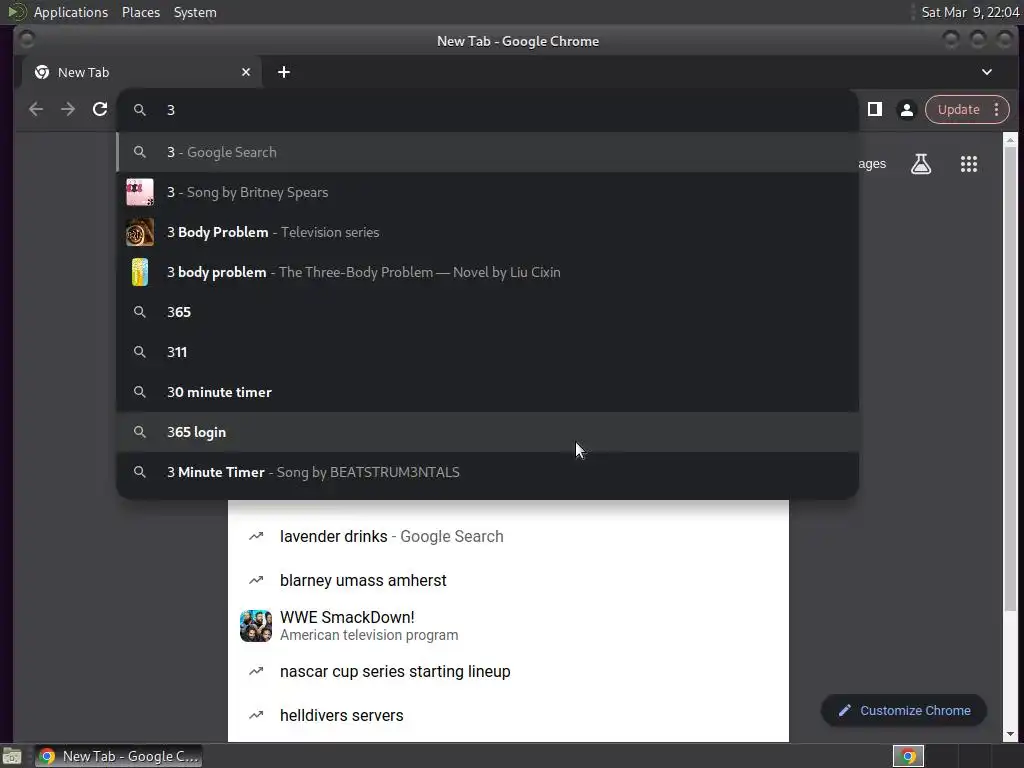
Task: Choose '3 Body Problem - Television series' suggestion
Action: coord(487,232)
